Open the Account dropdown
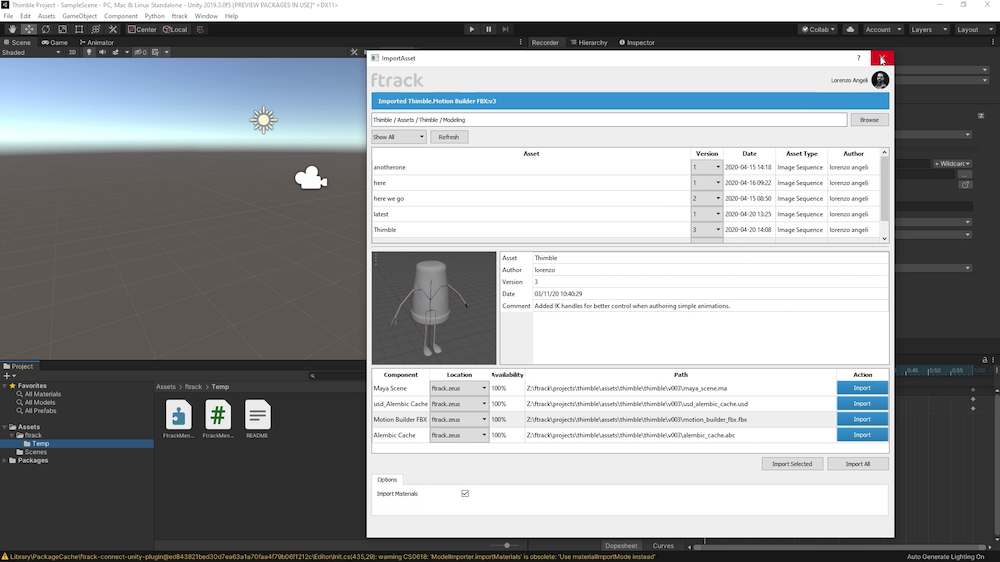The image size is (1000, 562). point(883,29)
